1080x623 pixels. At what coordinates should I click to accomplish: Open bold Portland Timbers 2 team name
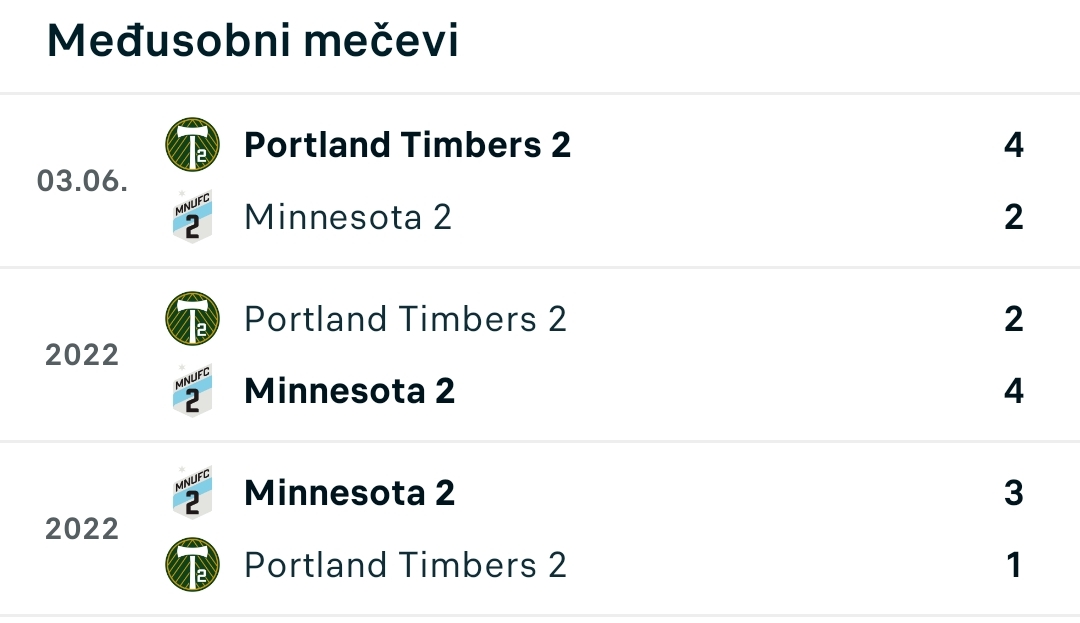(x=408, y=145)
